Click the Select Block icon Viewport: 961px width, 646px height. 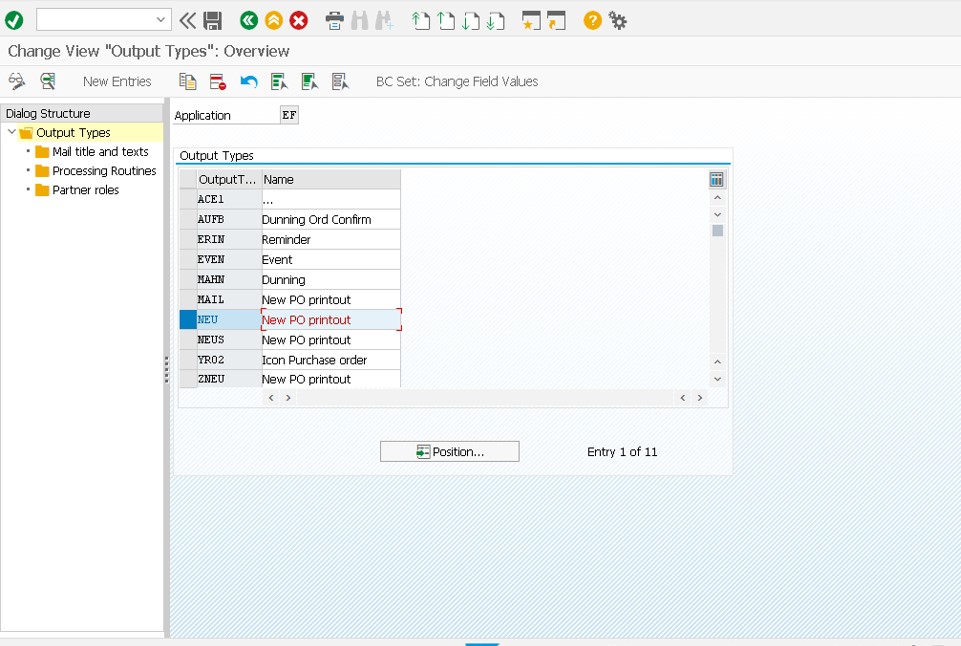[310, 82]
